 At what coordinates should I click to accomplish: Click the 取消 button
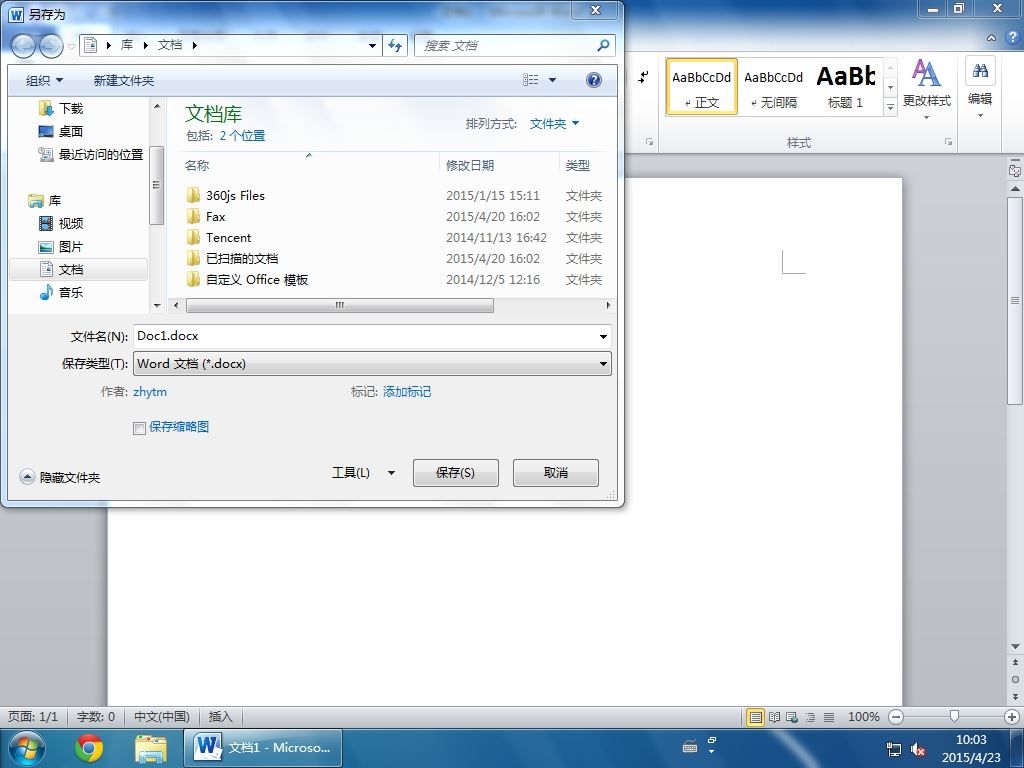[556, 473]
